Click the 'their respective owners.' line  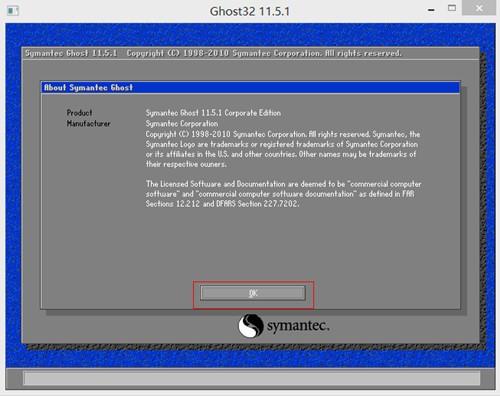(x=186, y=164)
